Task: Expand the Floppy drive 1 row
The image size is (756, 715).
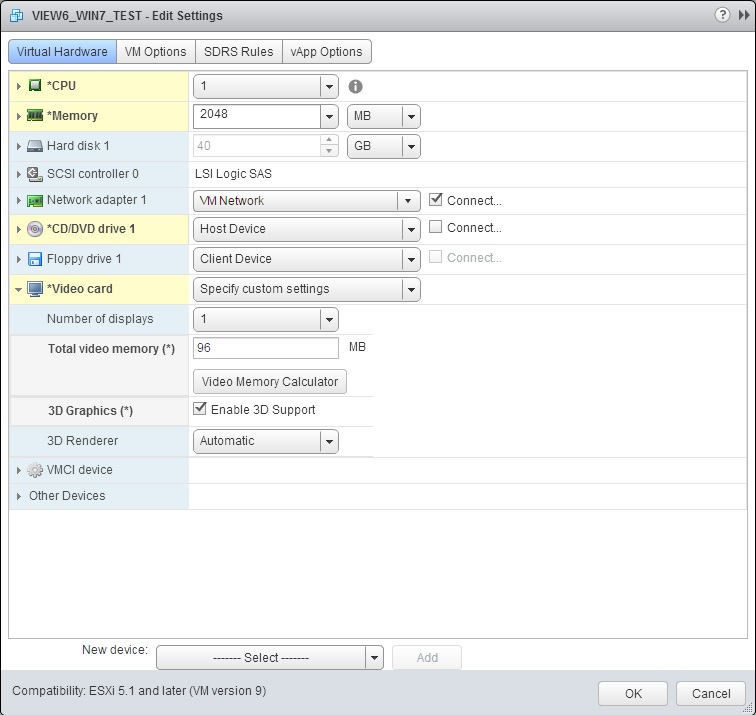Action: 18,259
